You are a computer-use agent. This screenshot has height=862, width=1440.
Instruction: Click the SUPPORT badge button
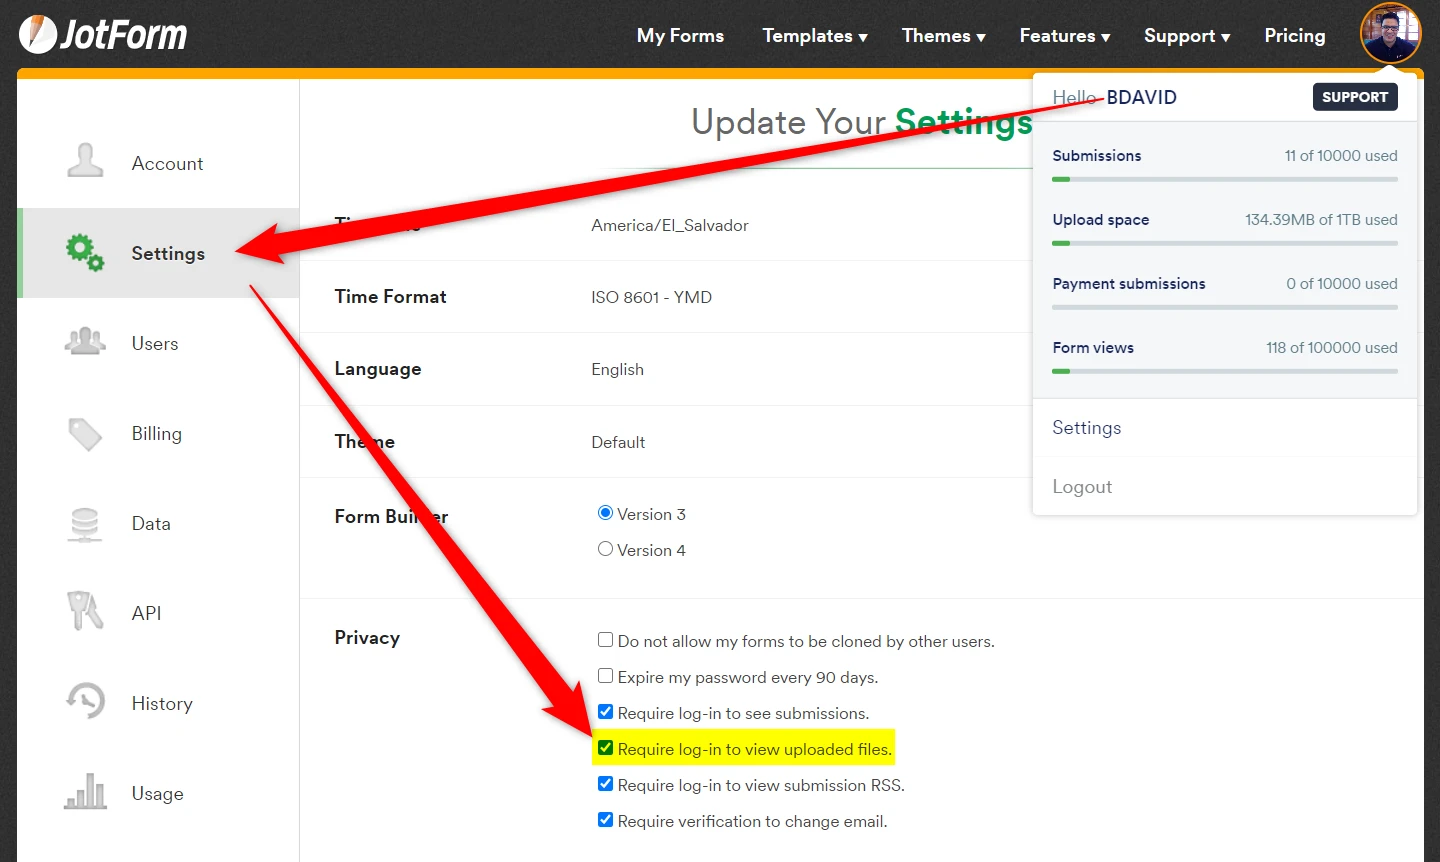[1354, 97]
